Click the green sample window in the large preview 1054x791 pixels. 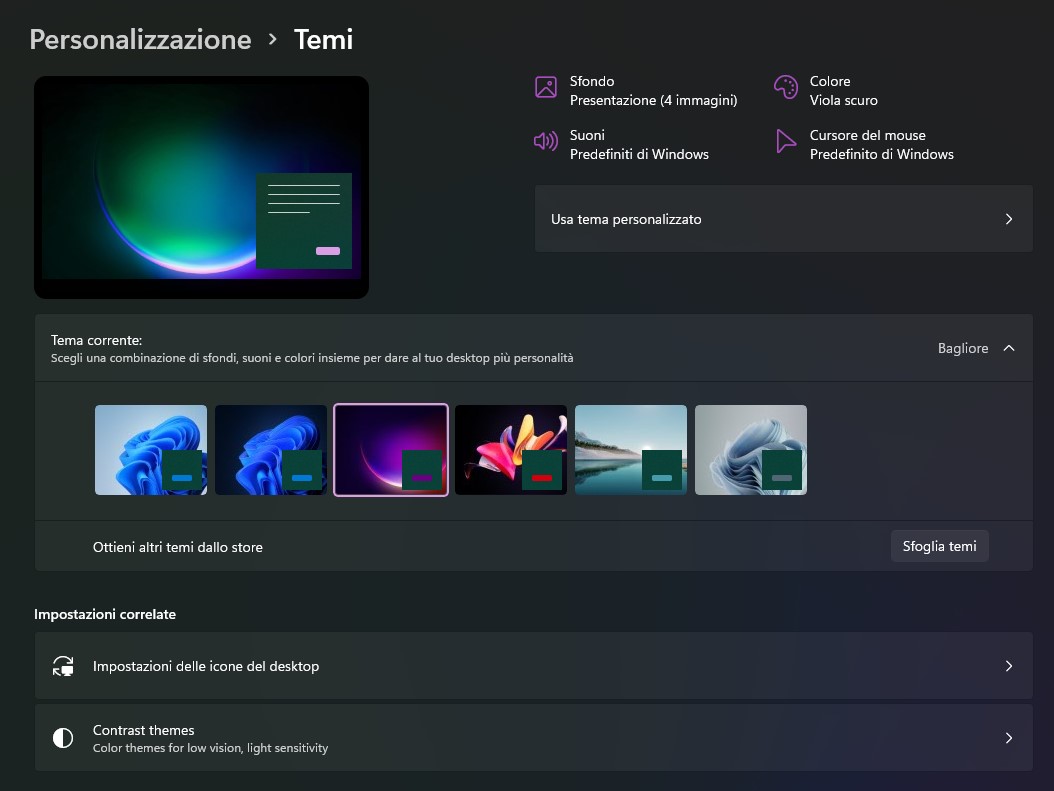[304, 221]
